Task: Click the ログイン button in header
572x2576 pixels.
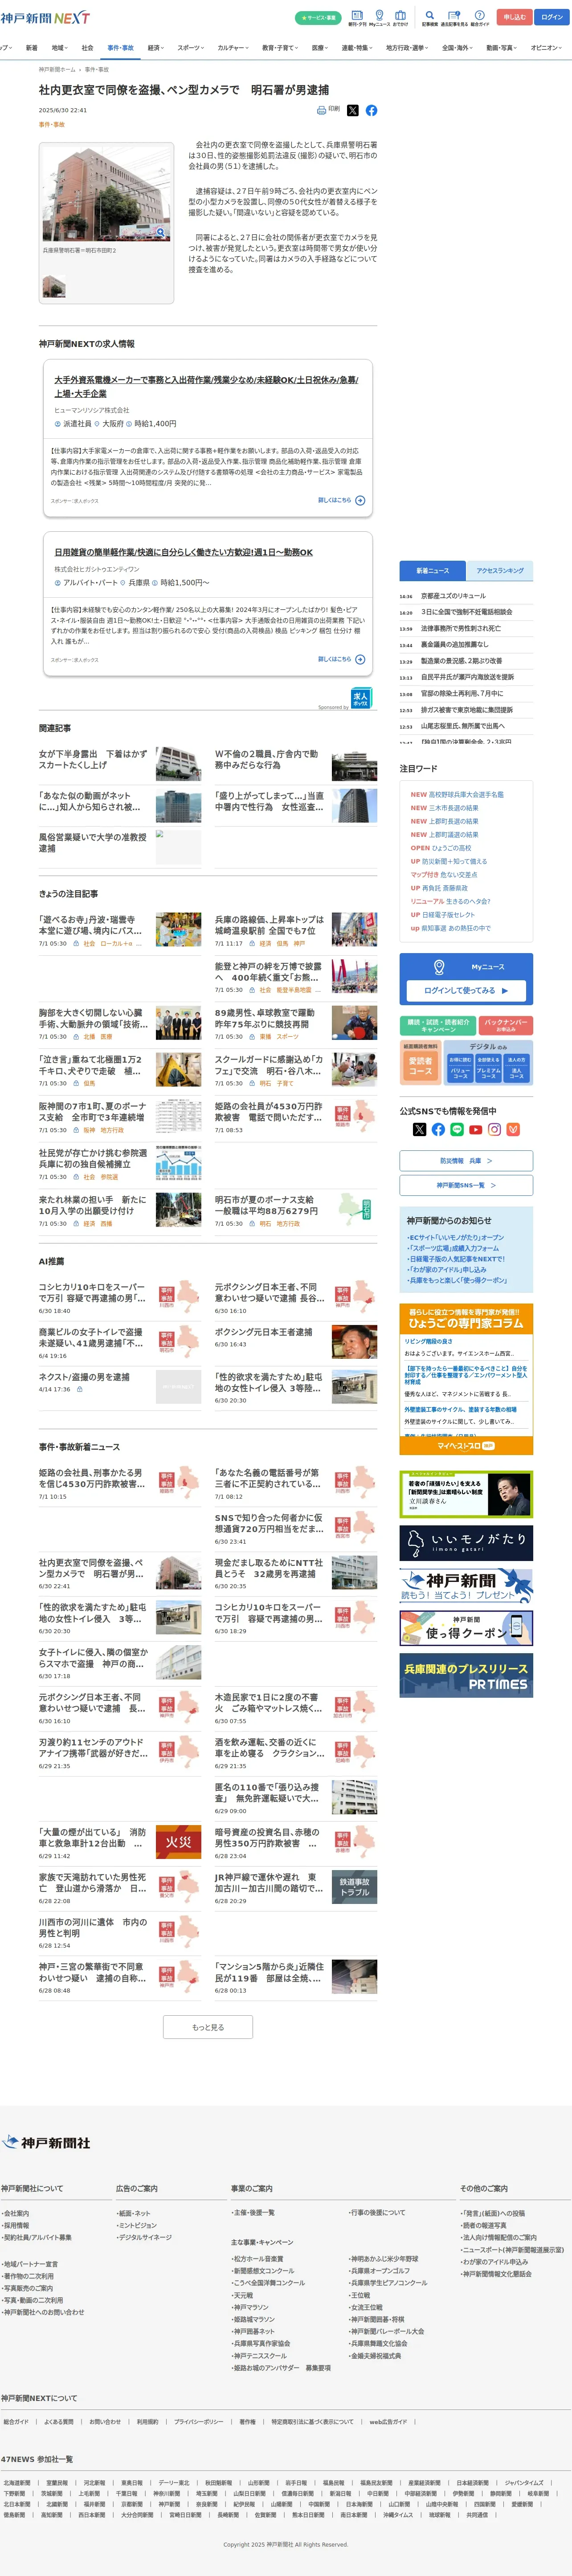Action: (552, 17)
